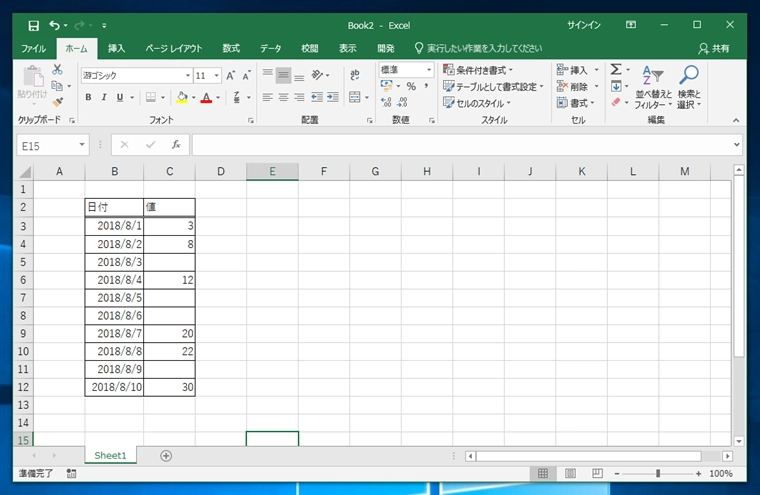Viewport: 760px width, 495px height.
Task: Open Sort and Filter options
Action: pos(653,87)
